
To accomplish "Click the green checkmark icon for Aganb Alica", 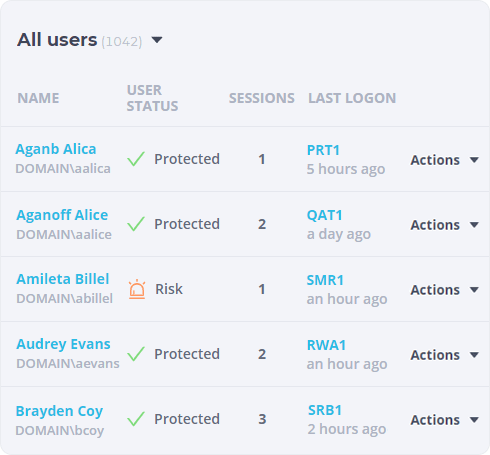I will (136, 159).
